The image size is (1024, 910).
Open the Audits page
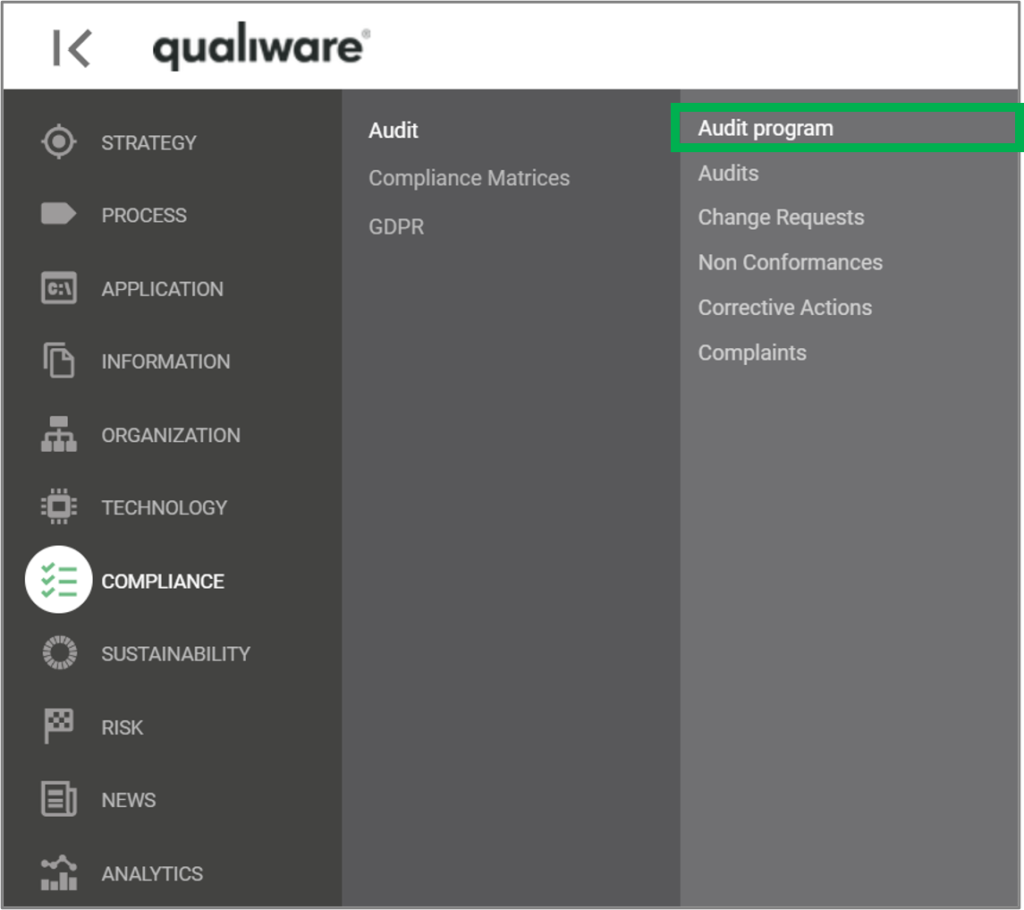728,173
